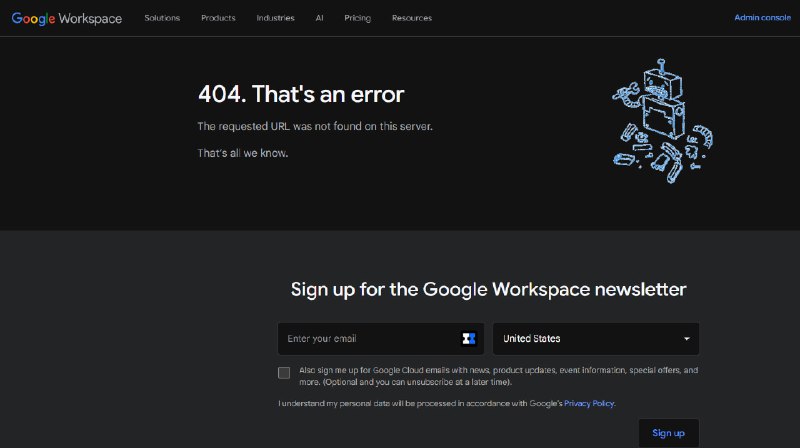The image size is (800, 448).
Task: Open the Products menu
Action: (x=218, y=18)
